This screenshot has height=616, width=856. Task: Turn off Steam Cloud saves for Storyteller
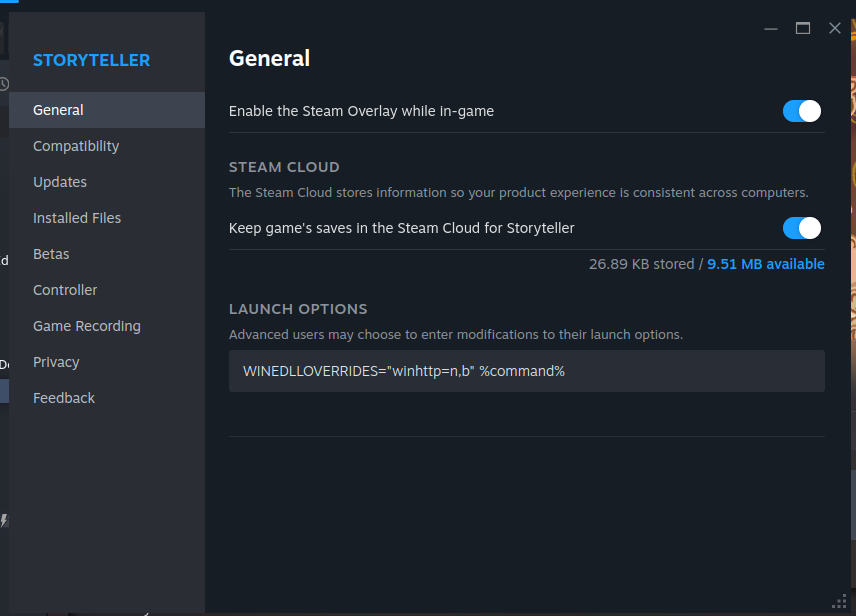click(801, 228)
